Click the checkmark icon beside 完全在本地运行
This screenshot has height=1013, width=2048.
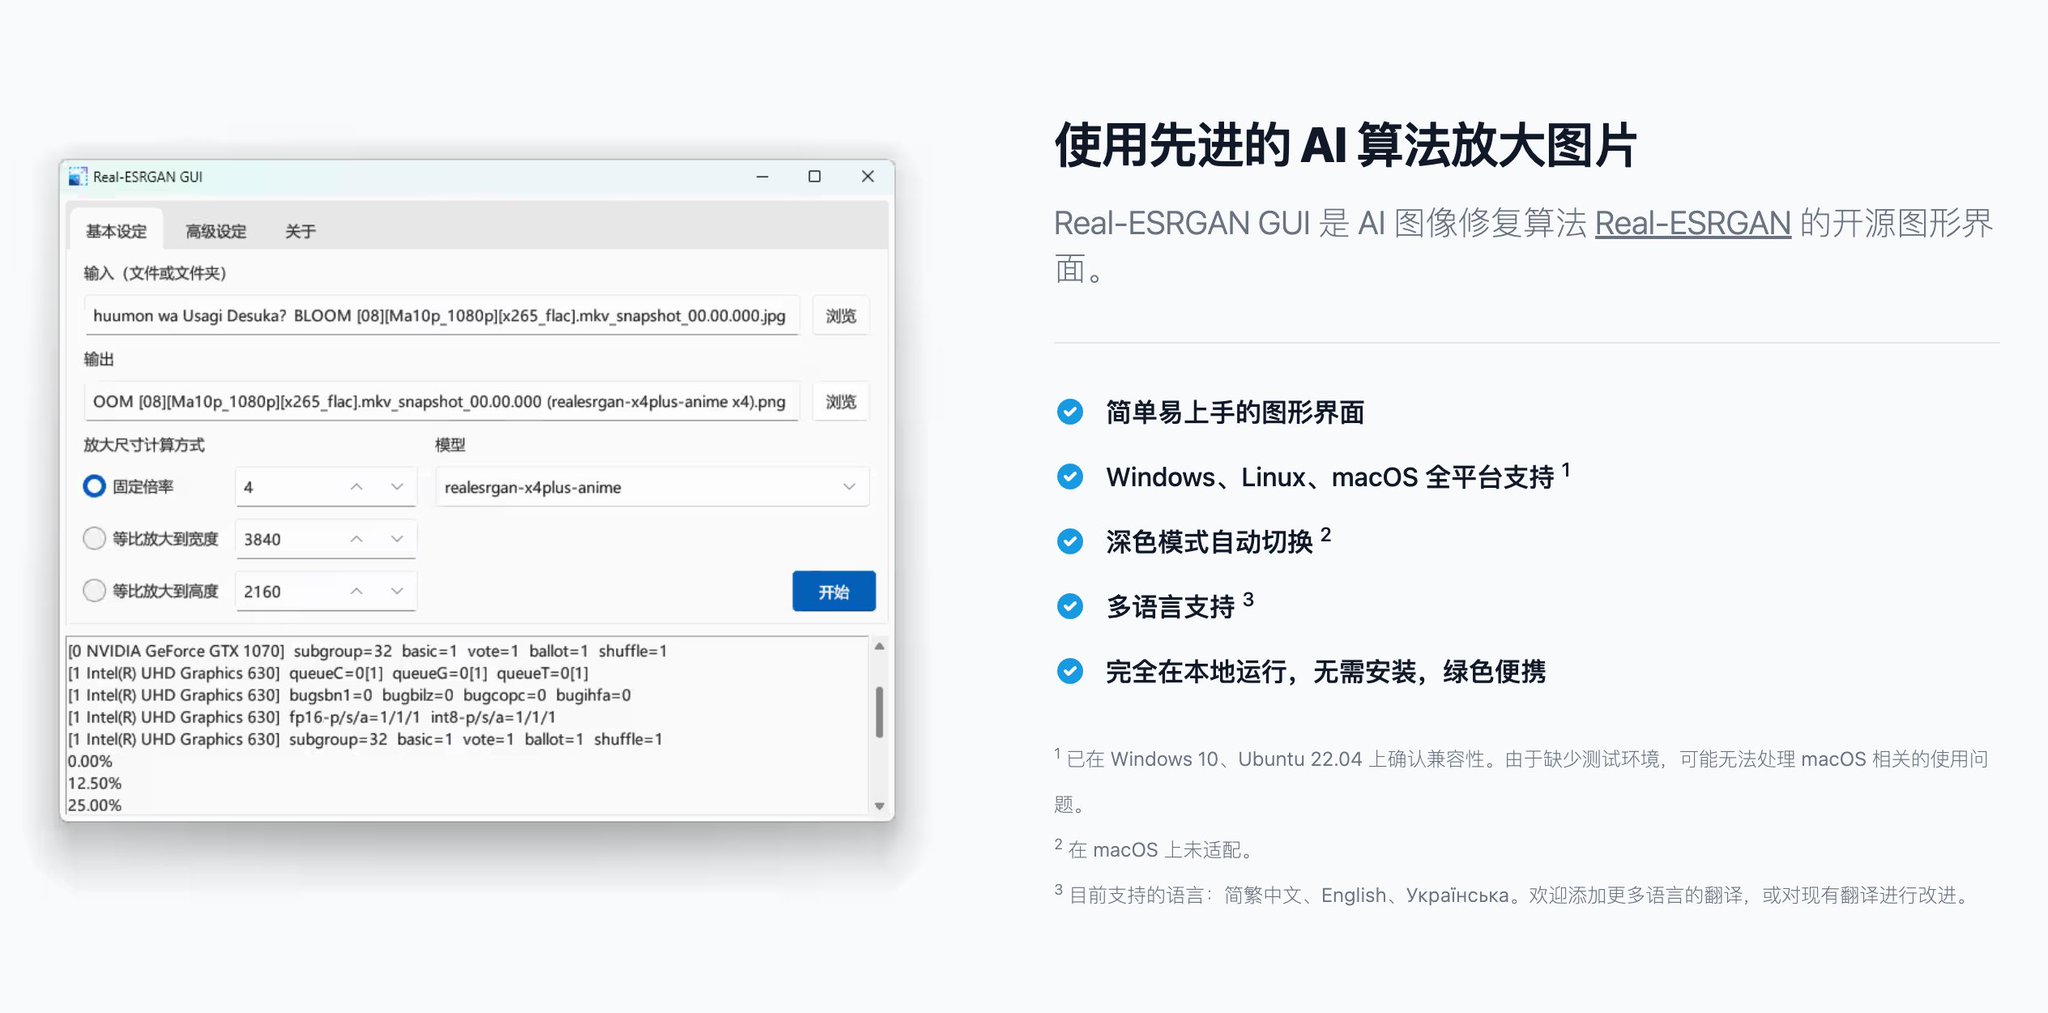tap(1070, 670)
